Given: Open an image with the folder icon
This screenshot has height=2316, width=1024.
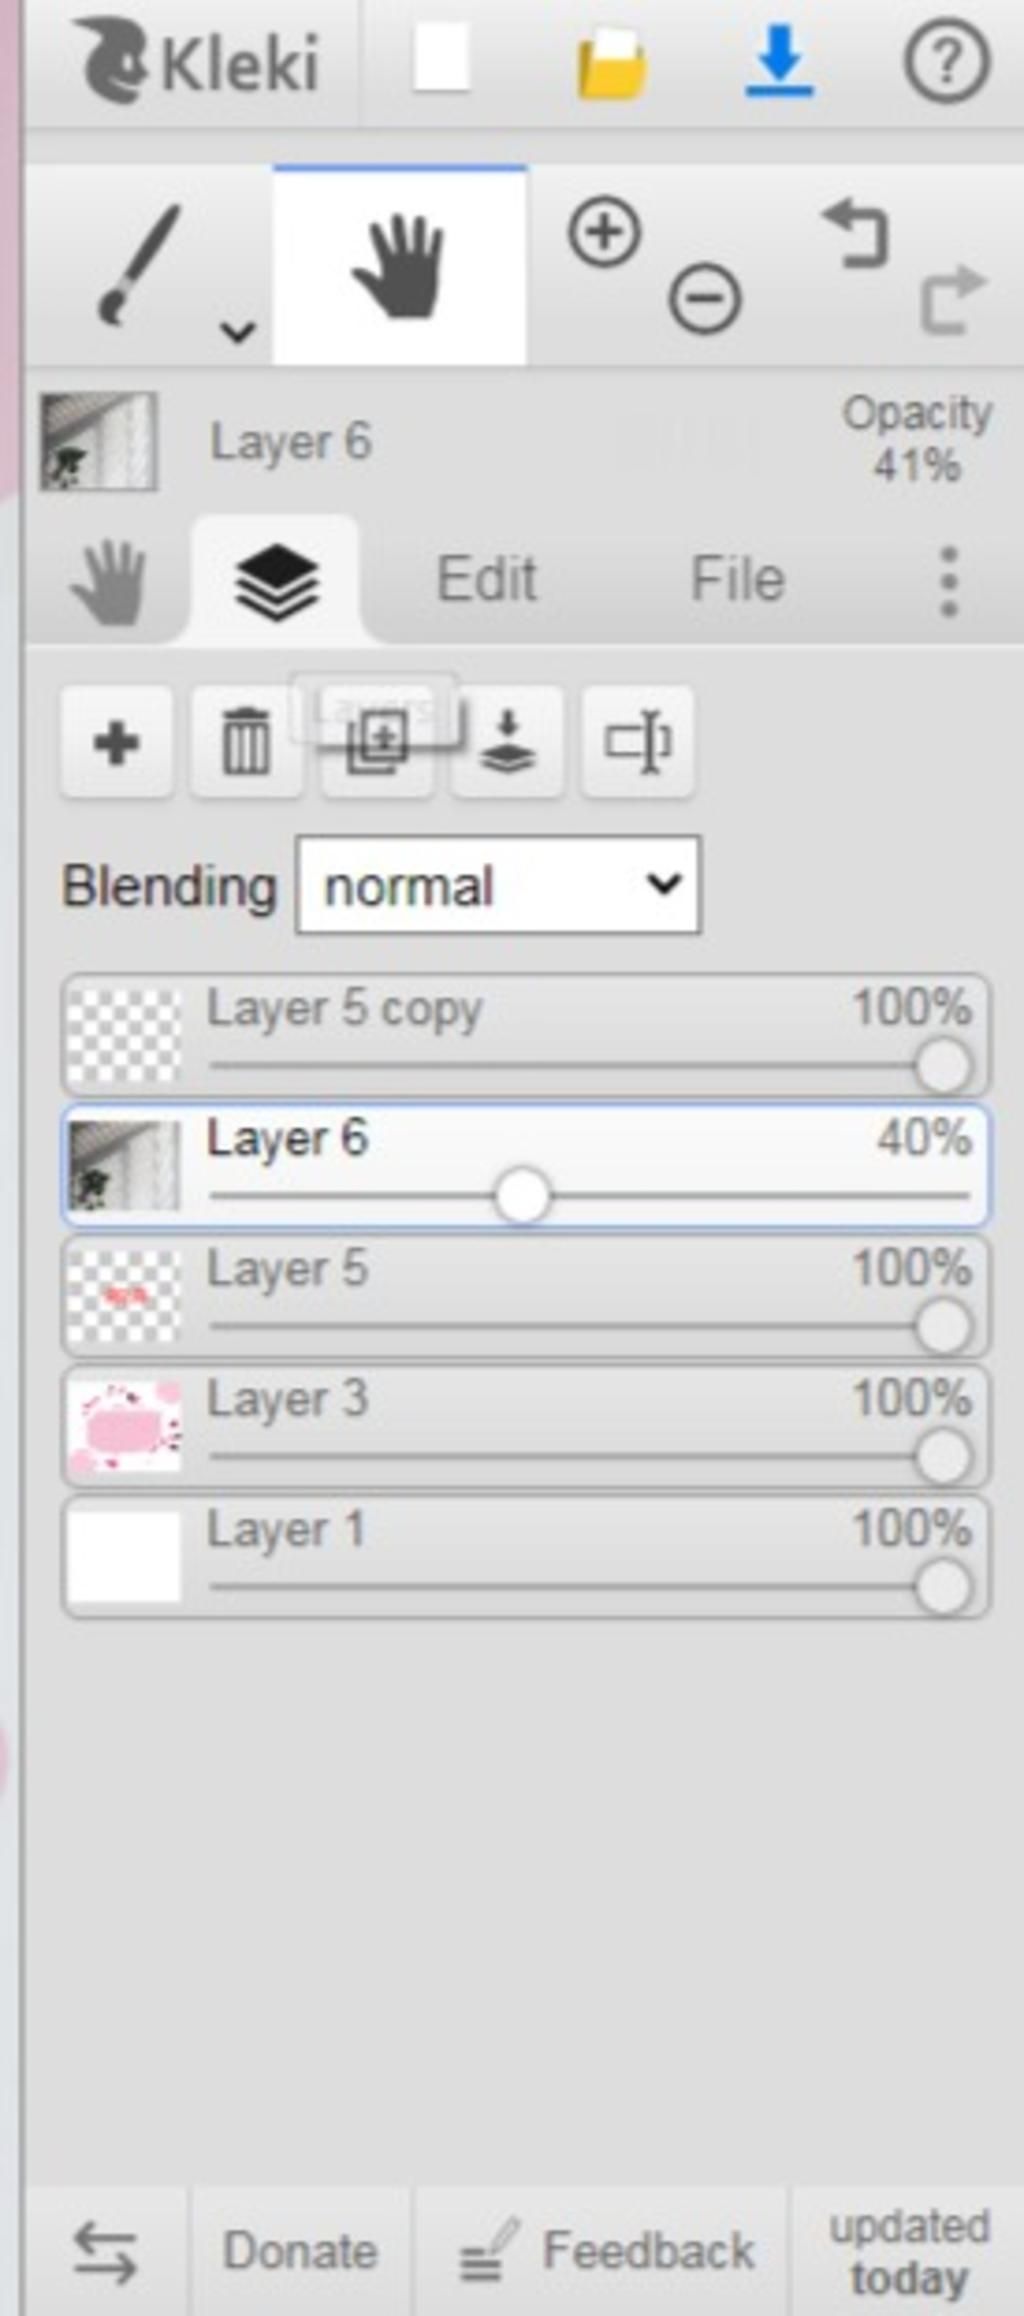Looking at the screenshot, I should (x=611, y=64).
